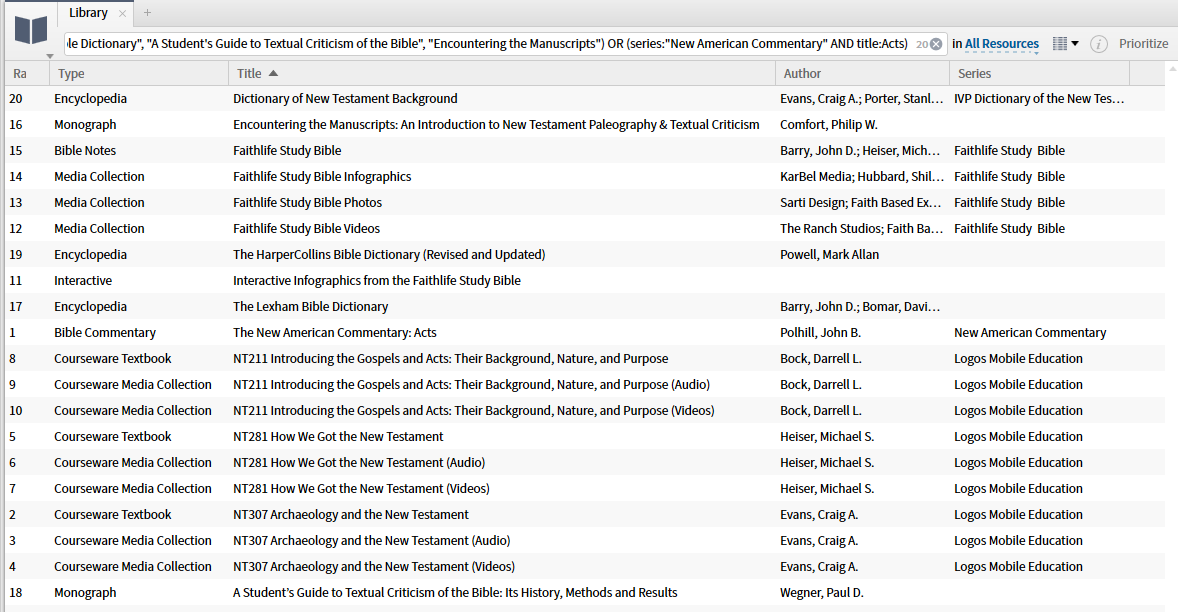Select NT281 How We Got the New Testament textbook
Viewport: 1178px width, 612px height.
click(338, 436)
